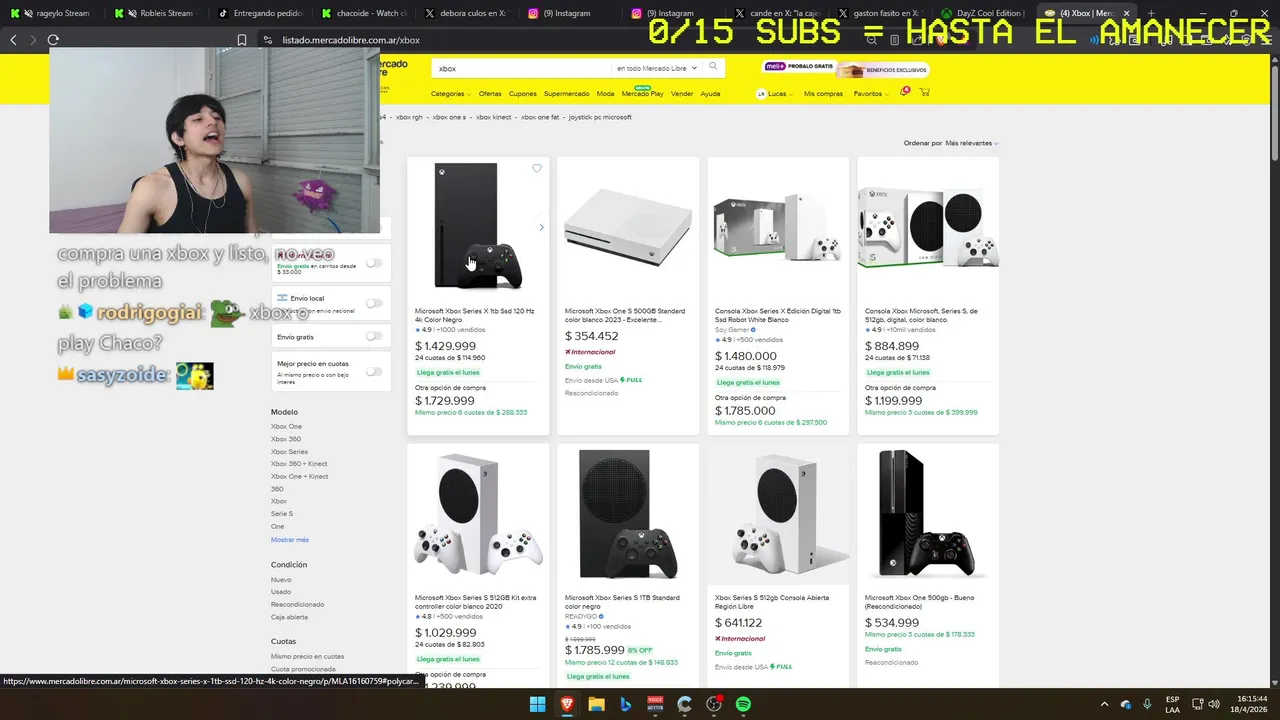
Task: Open Mercado Play navigation link
Action: point(642,94)
